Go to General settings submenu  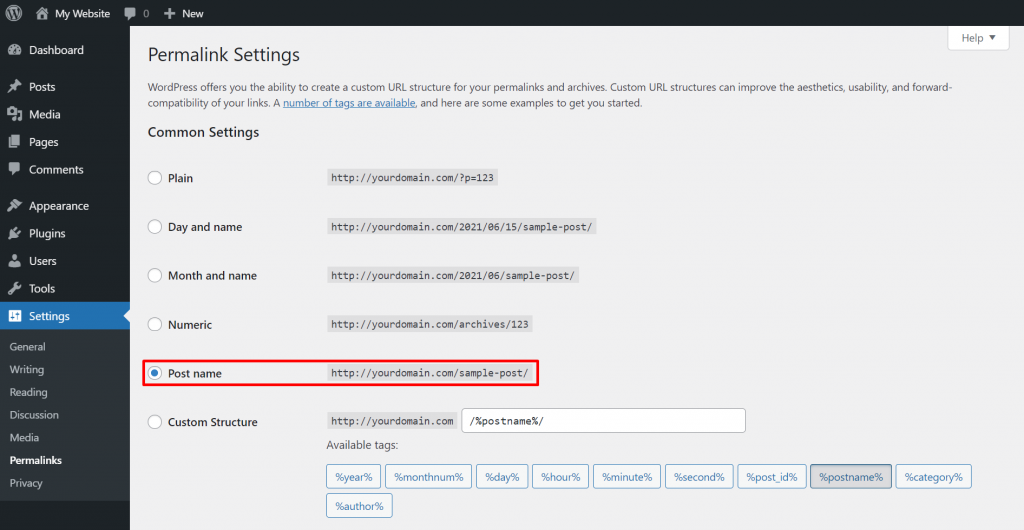27,347
